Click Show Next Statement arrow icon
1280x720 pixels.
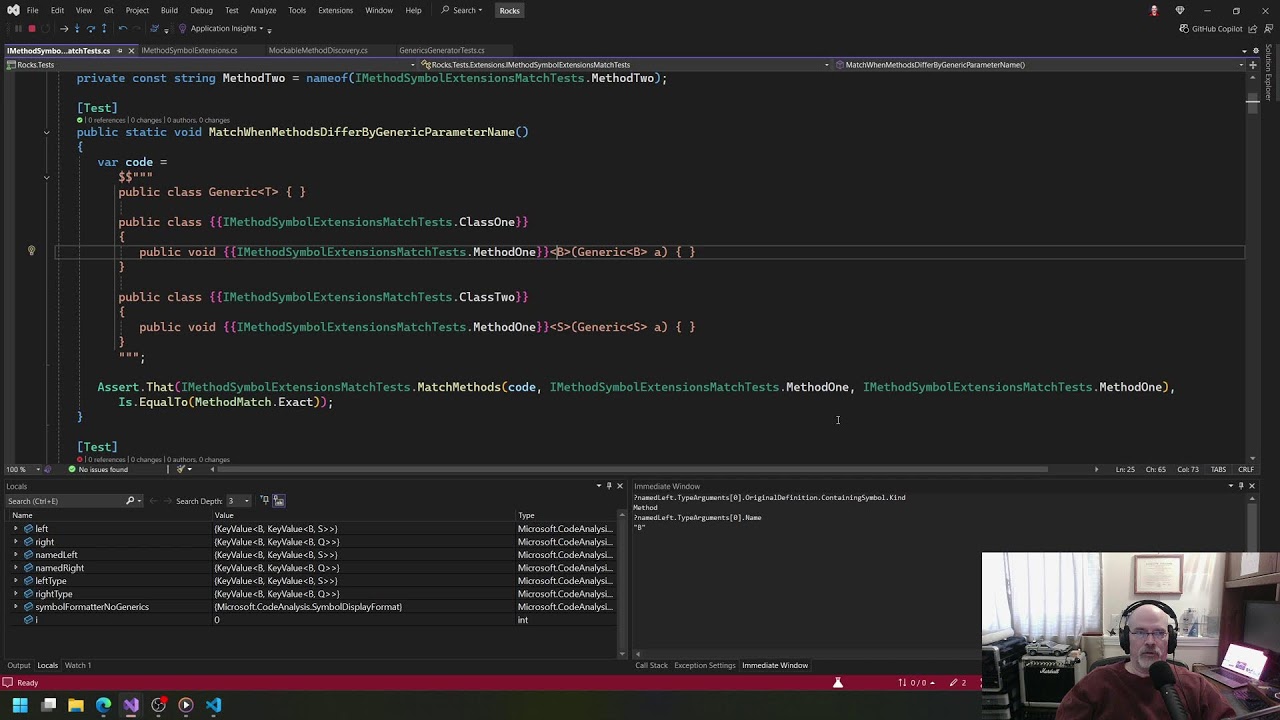pyautogui.click(x=64, y=29)
